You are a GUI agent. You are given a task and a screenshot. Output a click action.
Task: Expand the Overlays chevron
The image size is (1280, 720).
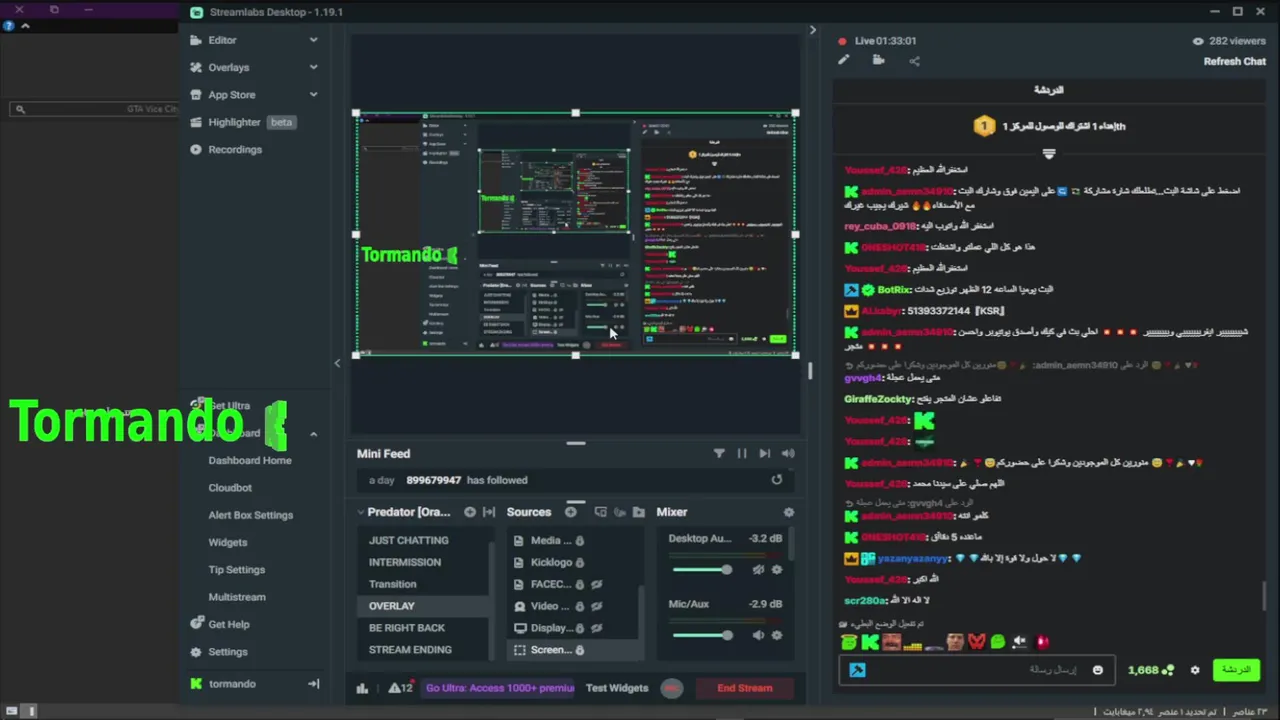(313, 67)
